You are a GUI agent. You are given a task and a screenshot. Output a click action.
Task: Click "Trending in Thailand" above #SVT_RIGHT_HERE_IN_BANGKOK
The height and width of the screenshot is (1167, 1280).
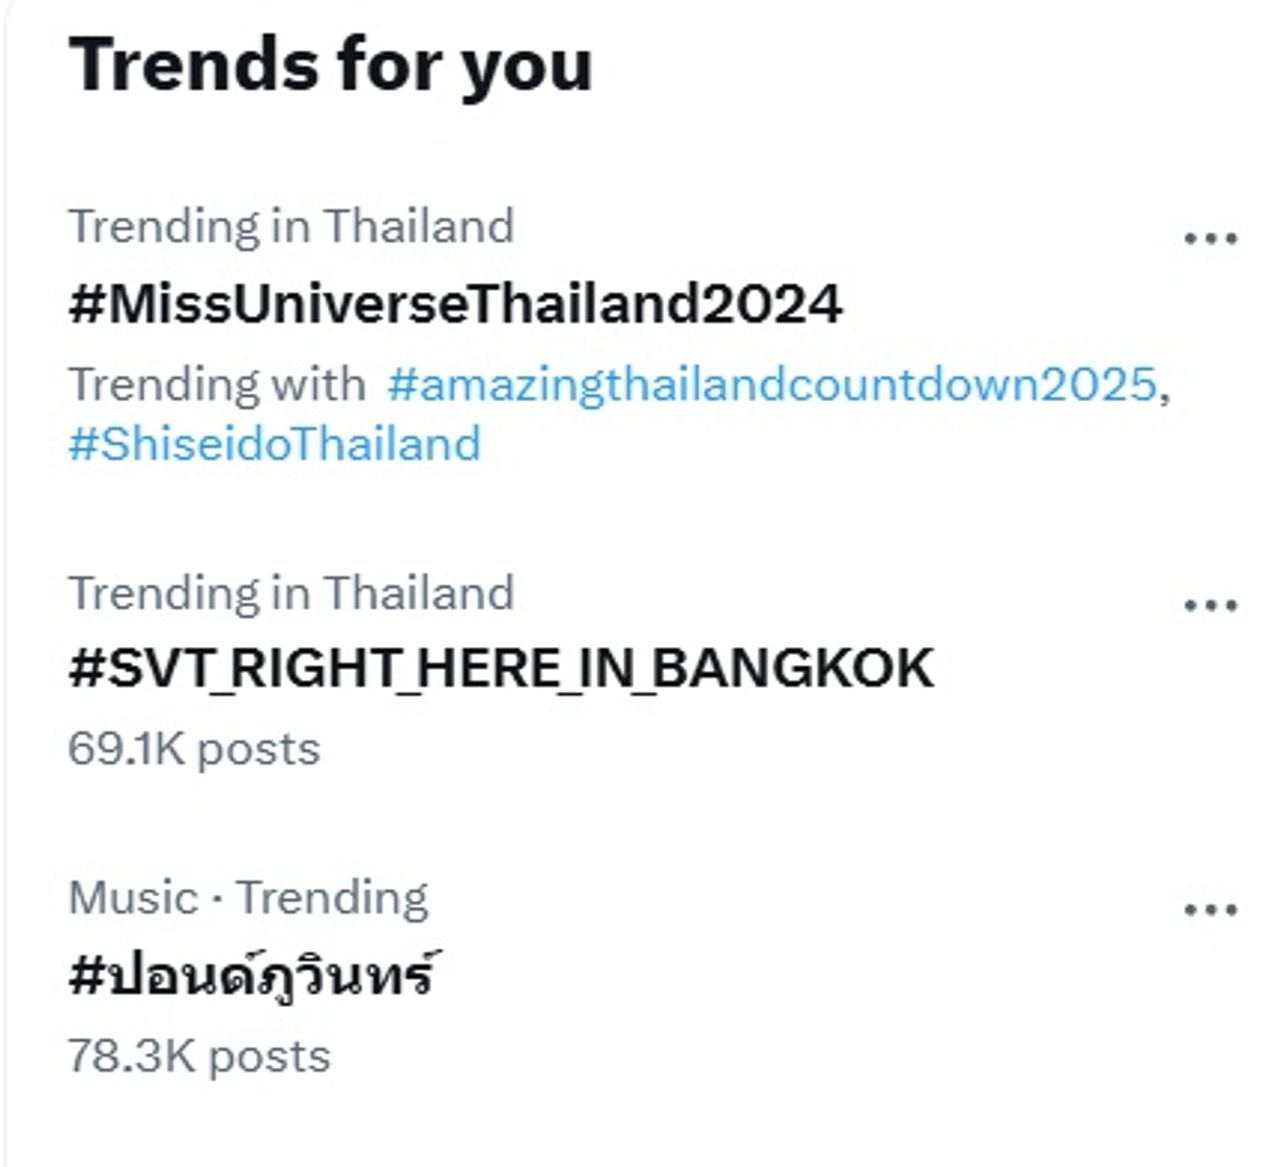coord(291,593)
